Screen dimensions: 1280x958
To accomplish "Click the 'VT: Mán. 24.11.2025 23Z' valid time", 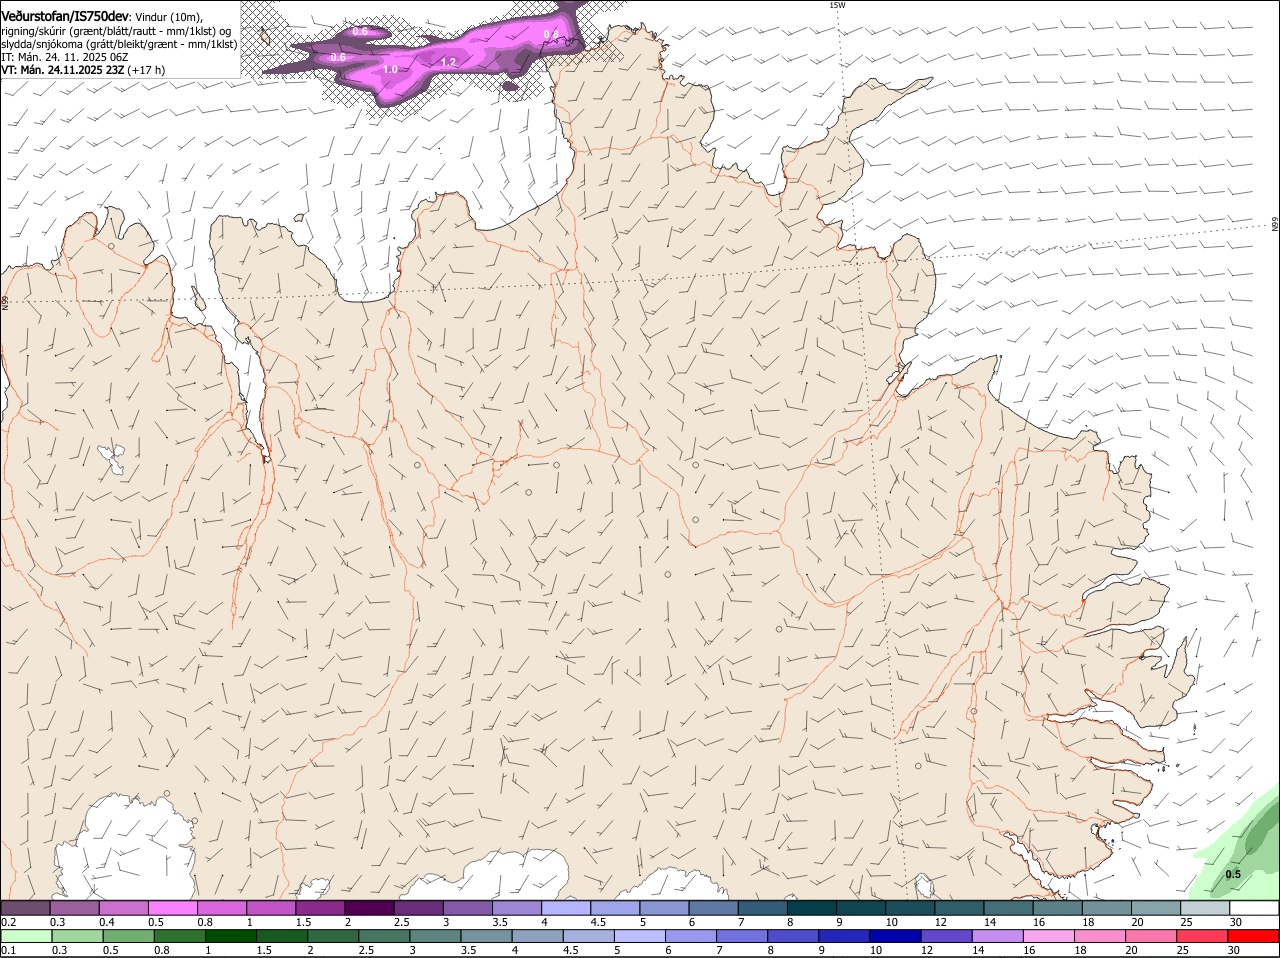I will (x=63, y=70).
